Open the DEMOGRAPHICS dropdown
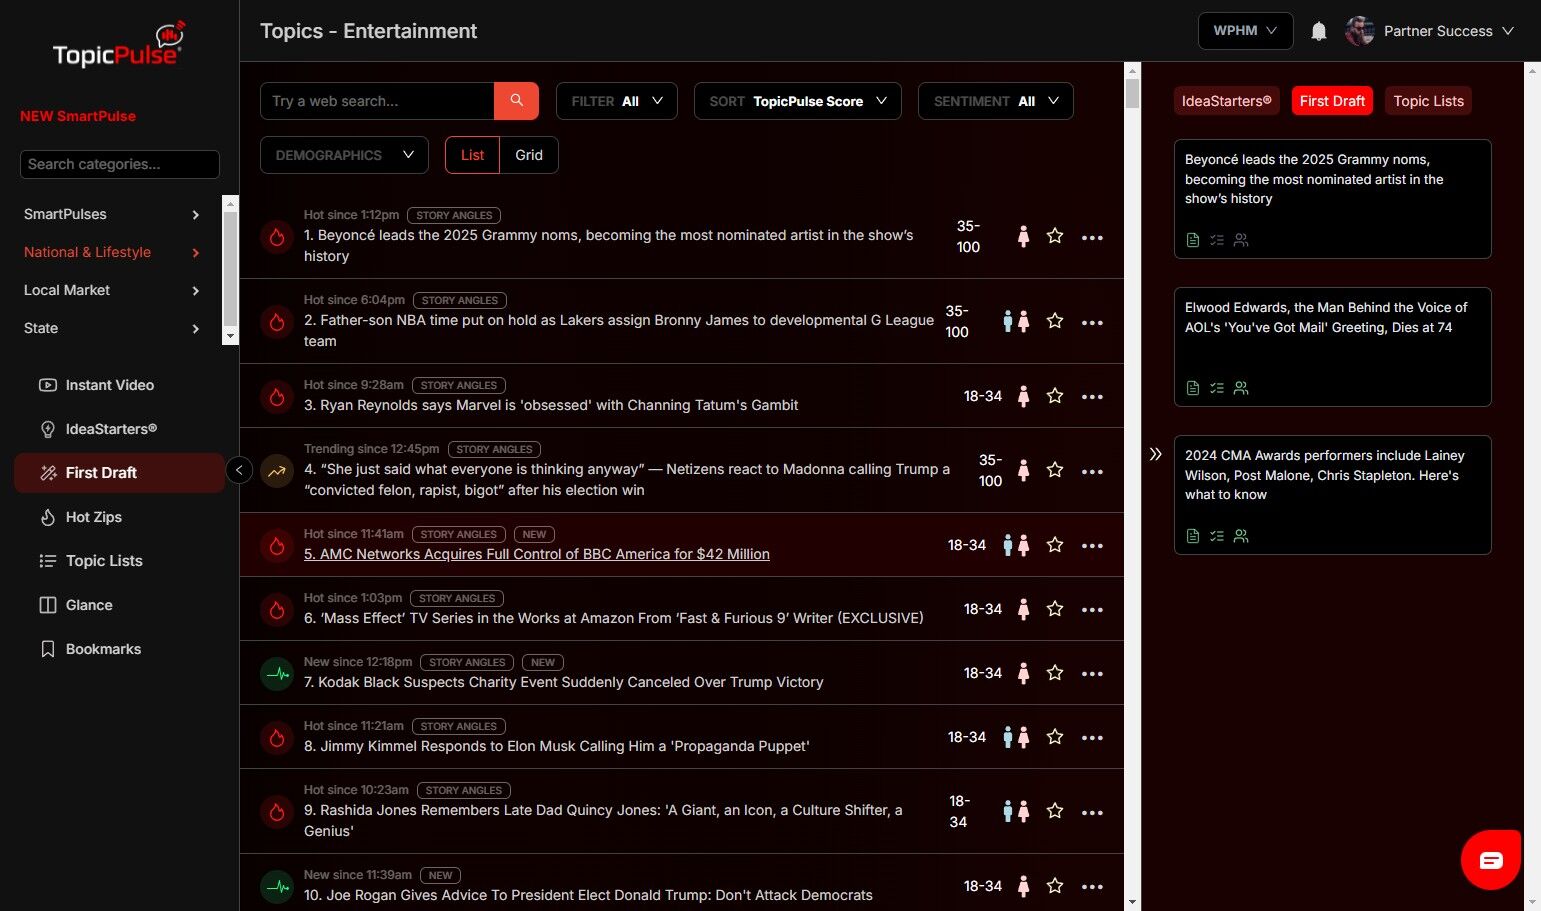Image resolution: width=1541 pixels, height=911 pixels. coord(344,155)
